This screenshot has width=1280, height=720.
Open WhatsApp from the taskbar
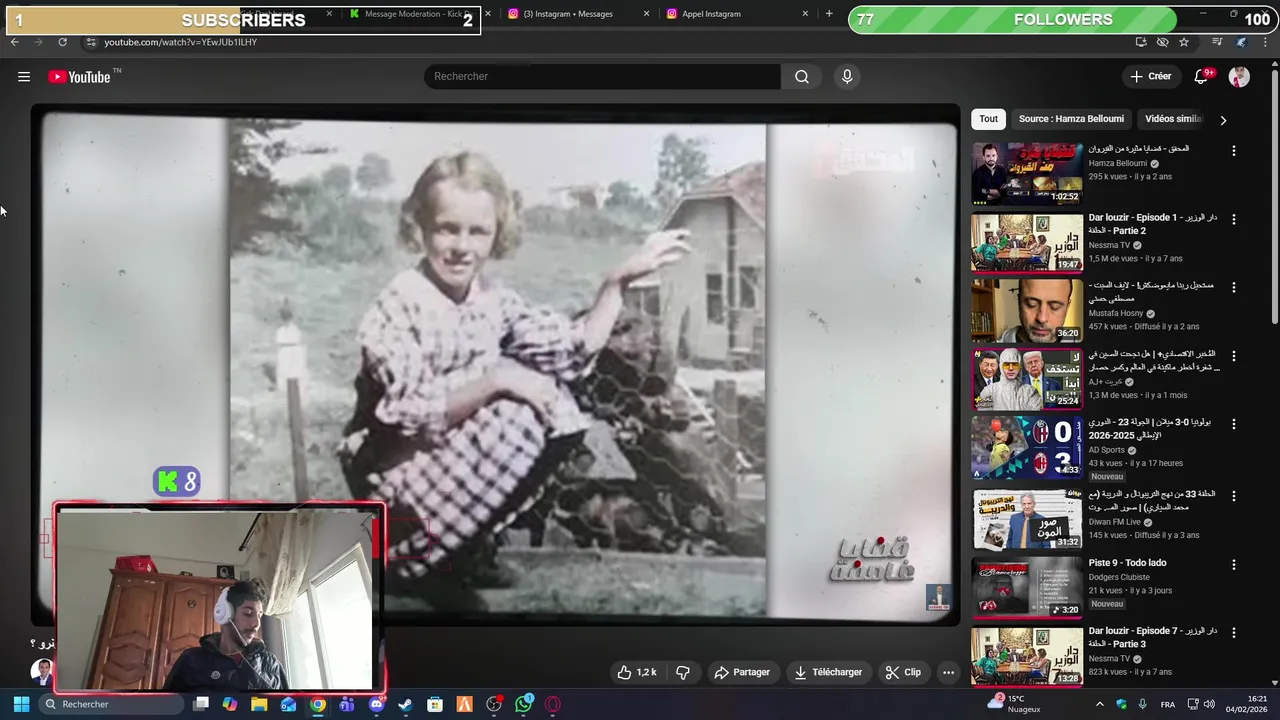pyautogui.click(x=524, y=704)
